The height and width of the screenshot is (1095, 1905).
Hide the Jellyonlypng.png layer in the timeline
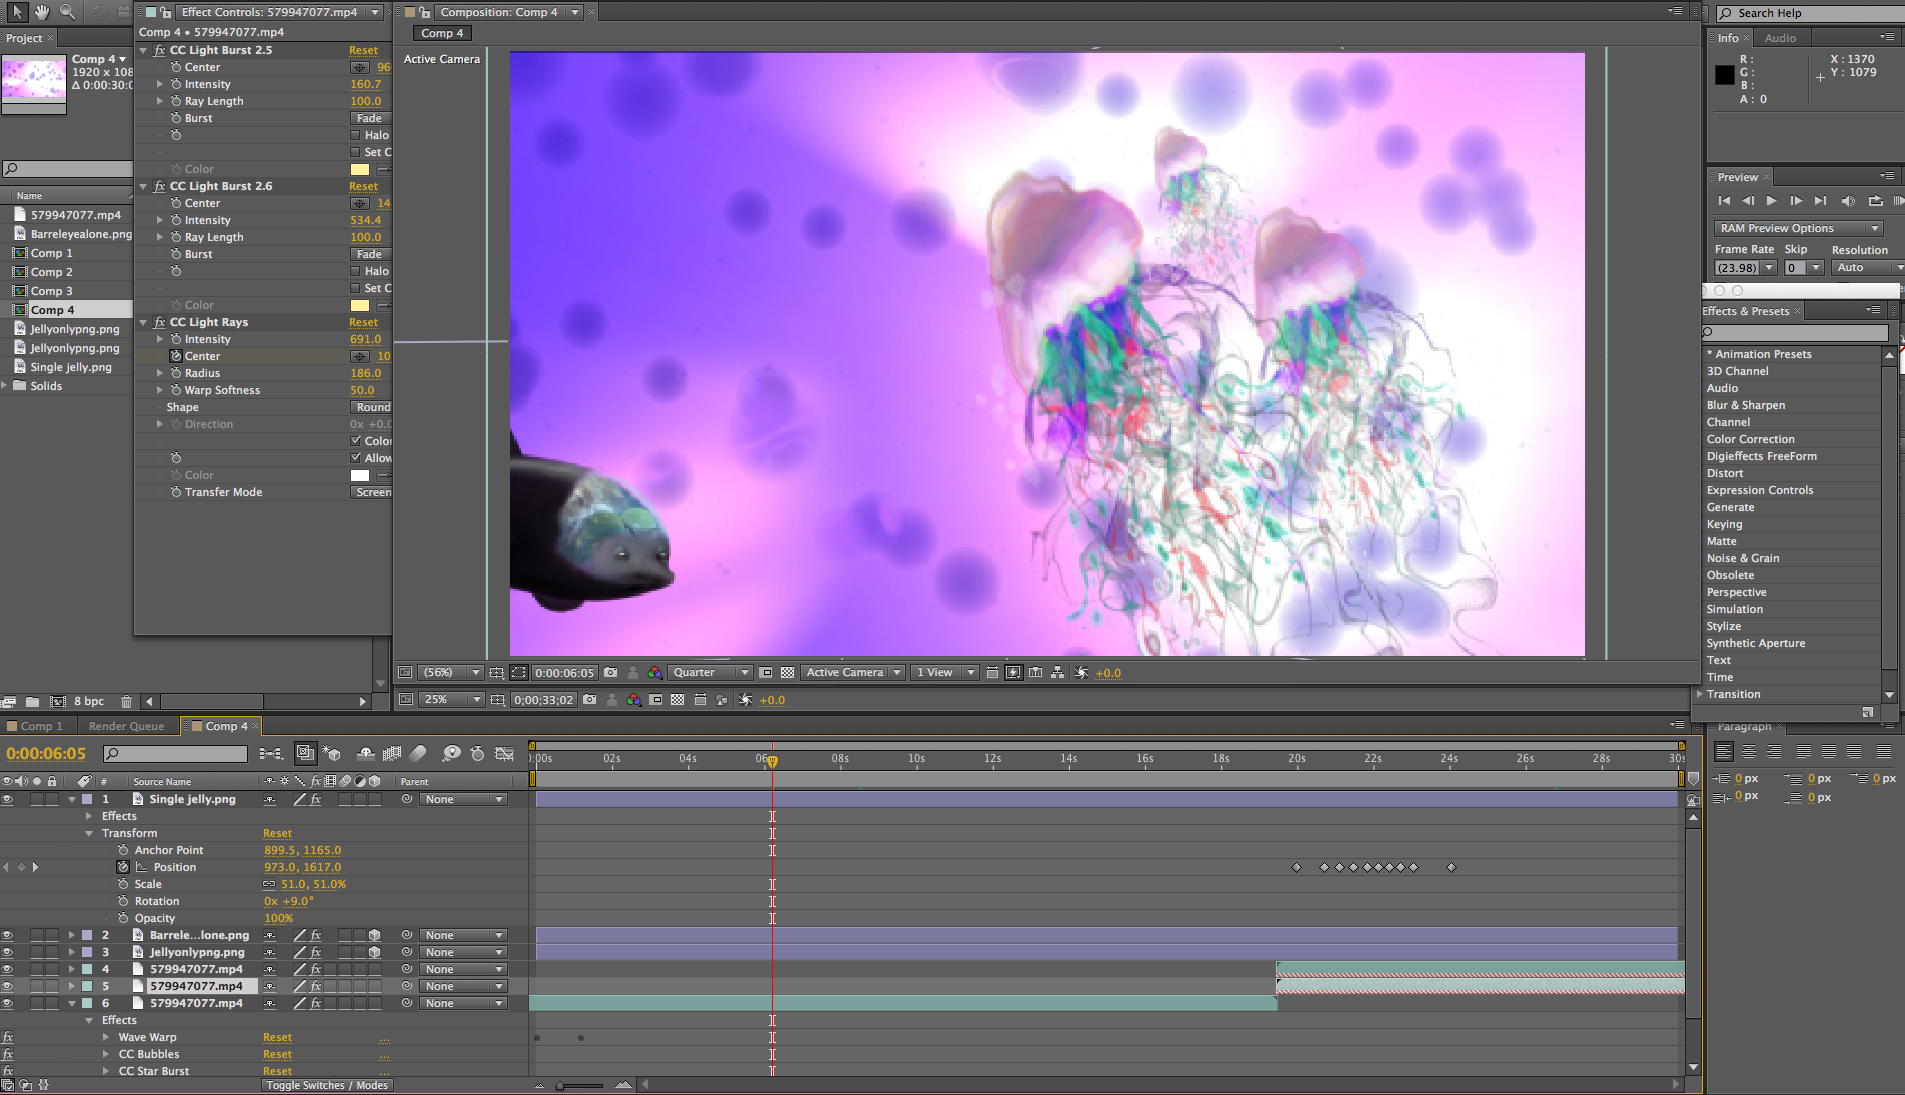pyautogui.click(x=7, y=952)
